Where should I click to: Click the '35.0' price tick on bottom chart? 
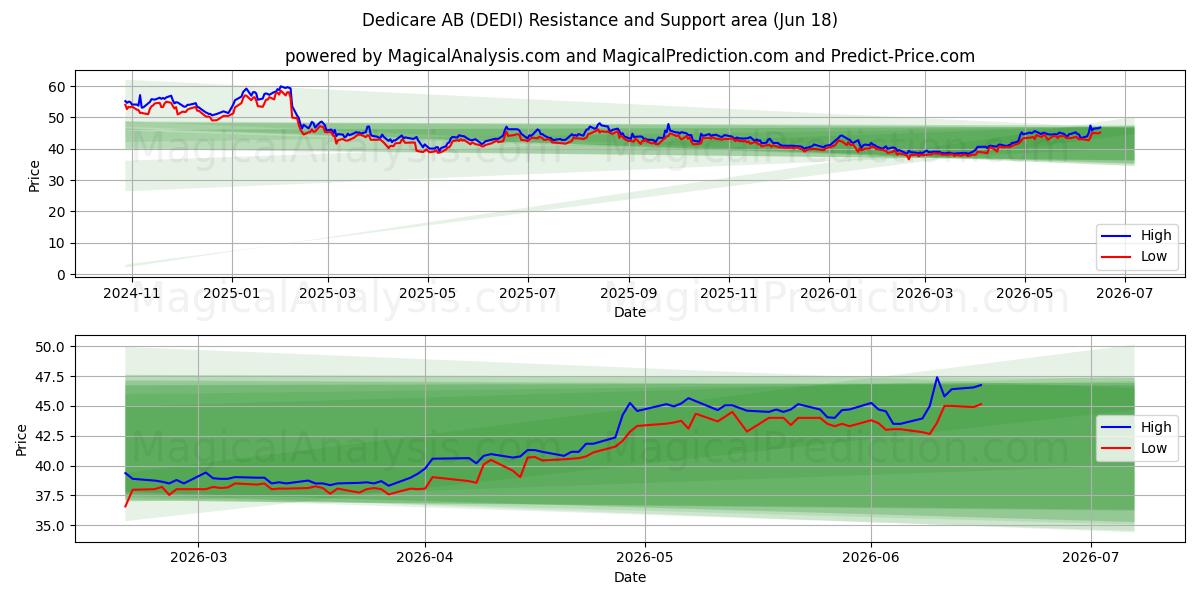51,526
